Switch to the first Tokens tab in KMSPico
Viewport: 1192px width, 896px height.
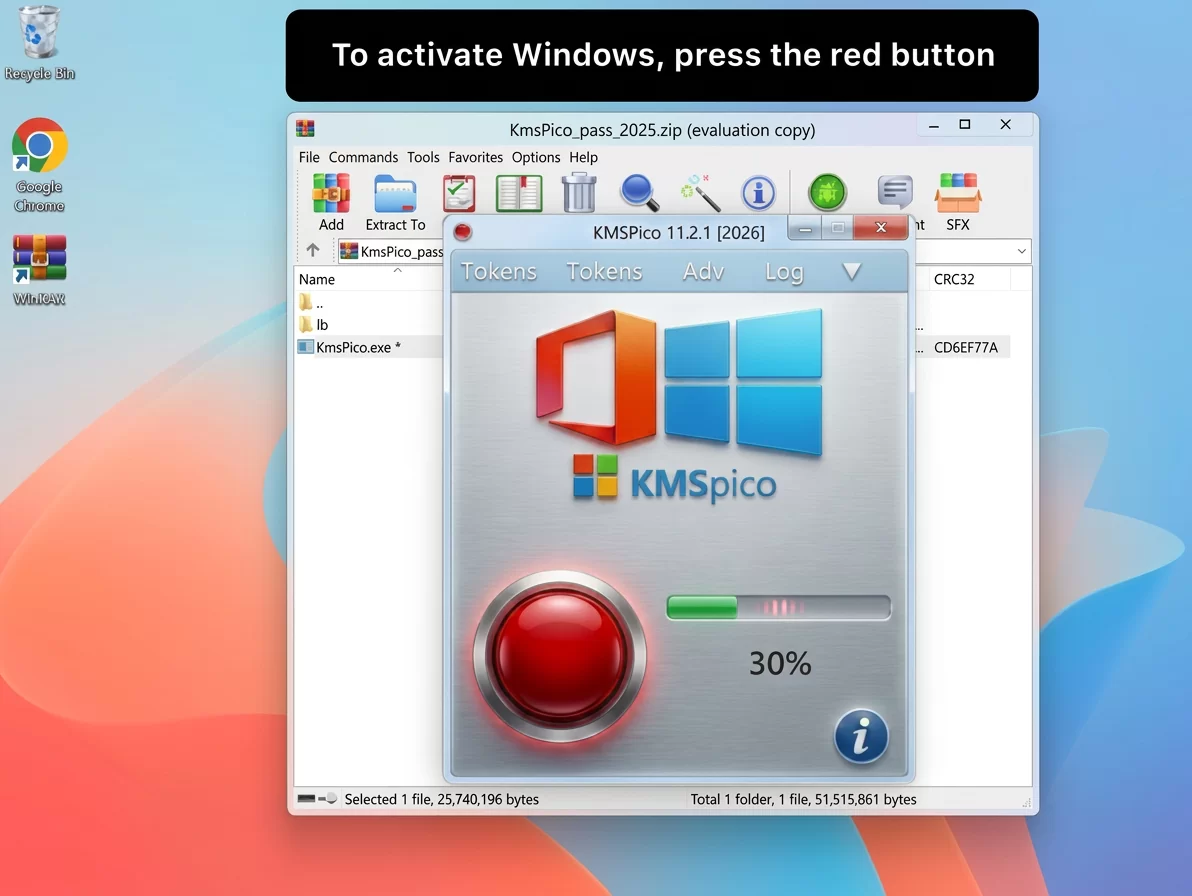click(499, 271)
